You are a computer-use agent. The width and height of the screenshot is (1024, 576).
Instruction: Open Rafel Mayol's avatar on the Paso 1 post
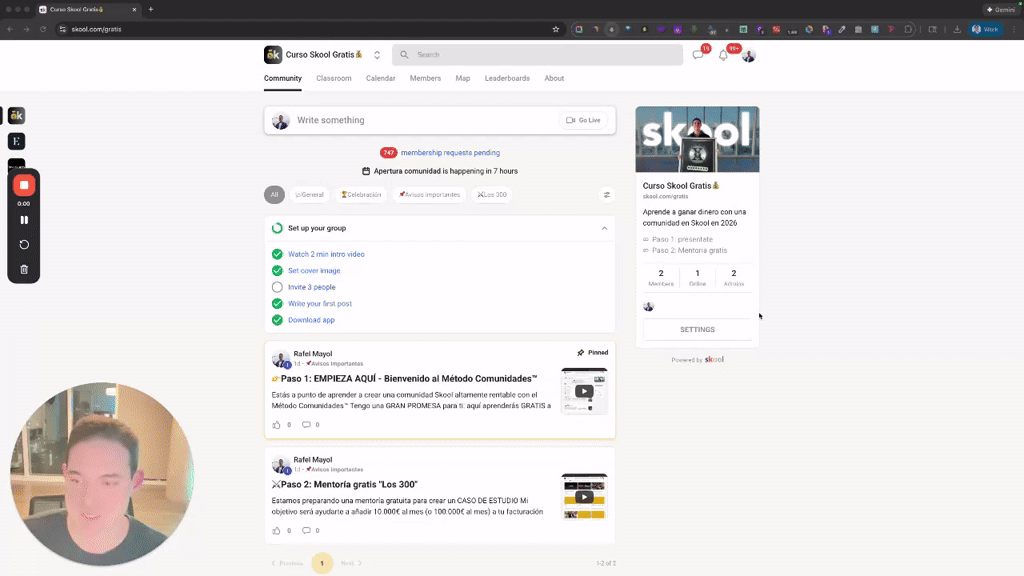(281, 359)
